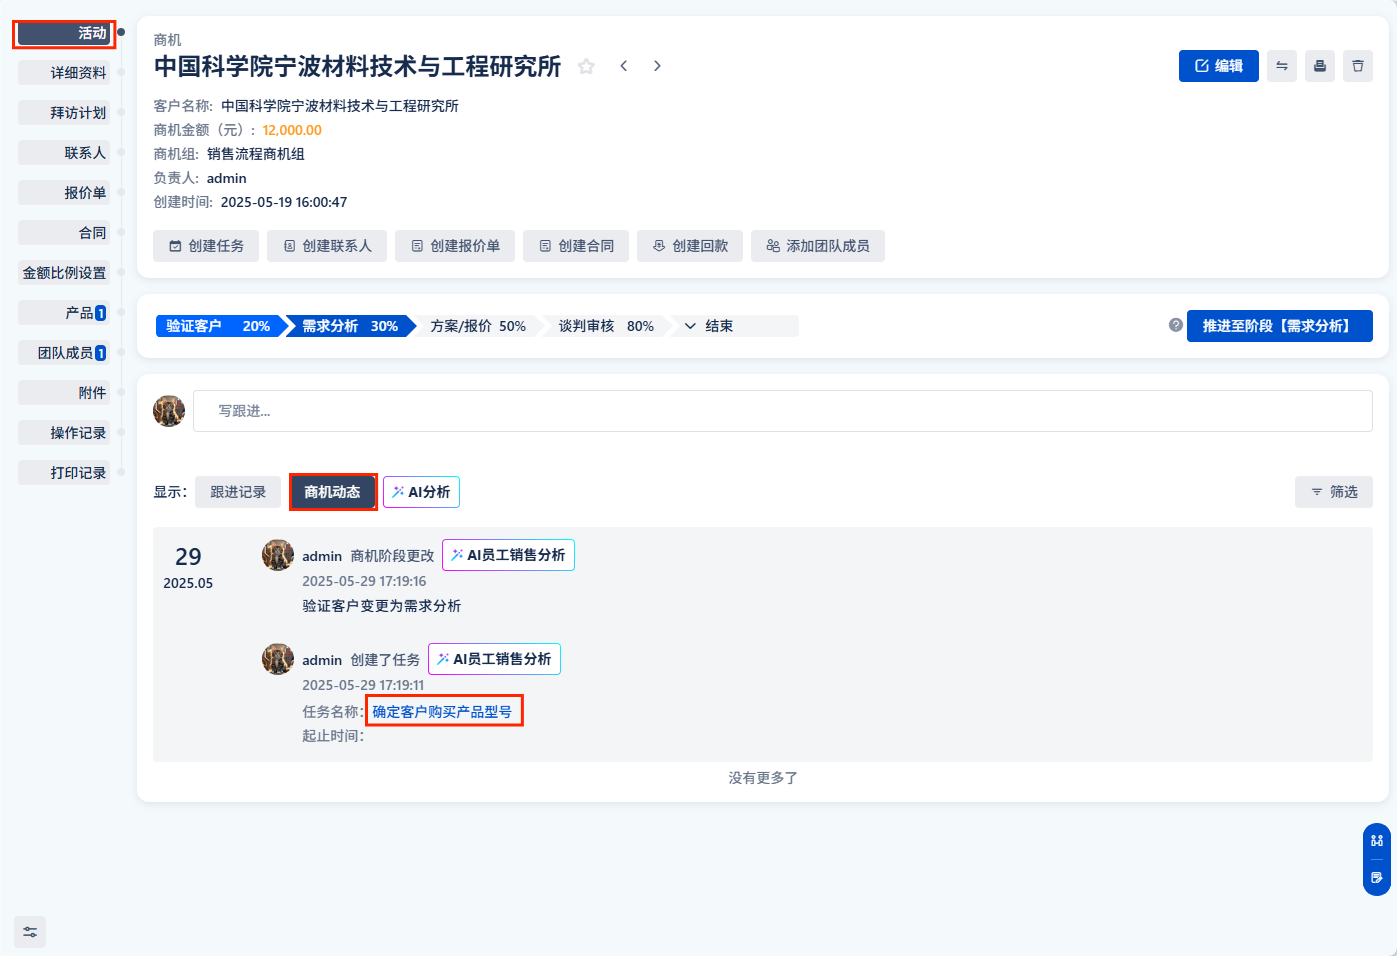
Task: Select 产品 in the left sidebar
Action: point(64,313)
